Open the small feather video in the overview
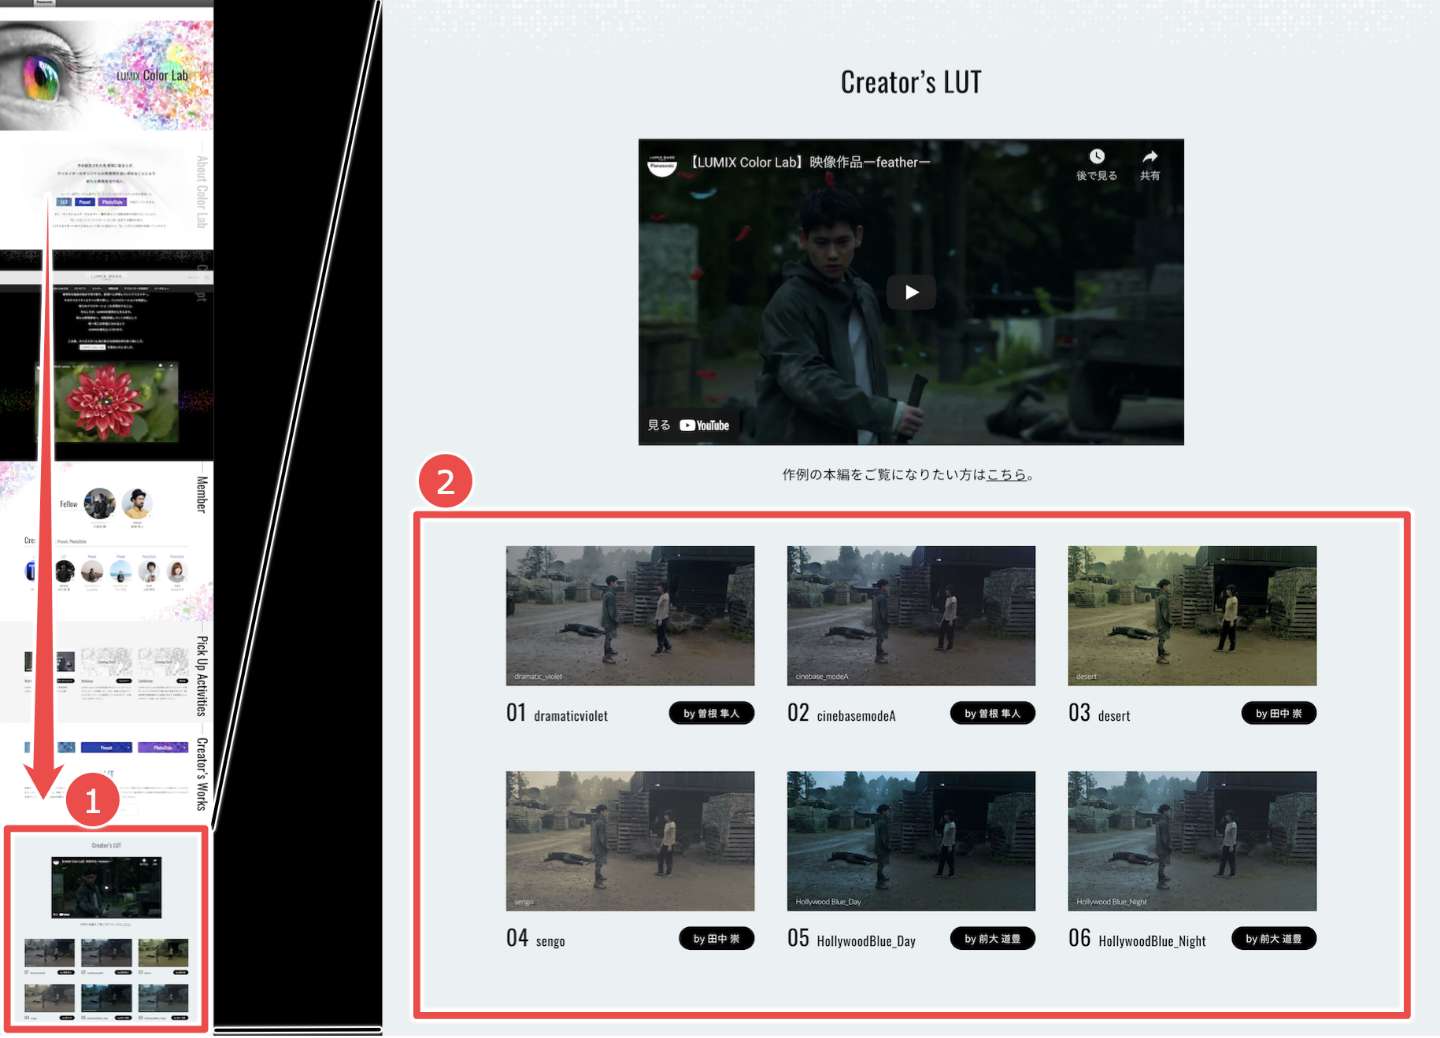 pos(106,887)
